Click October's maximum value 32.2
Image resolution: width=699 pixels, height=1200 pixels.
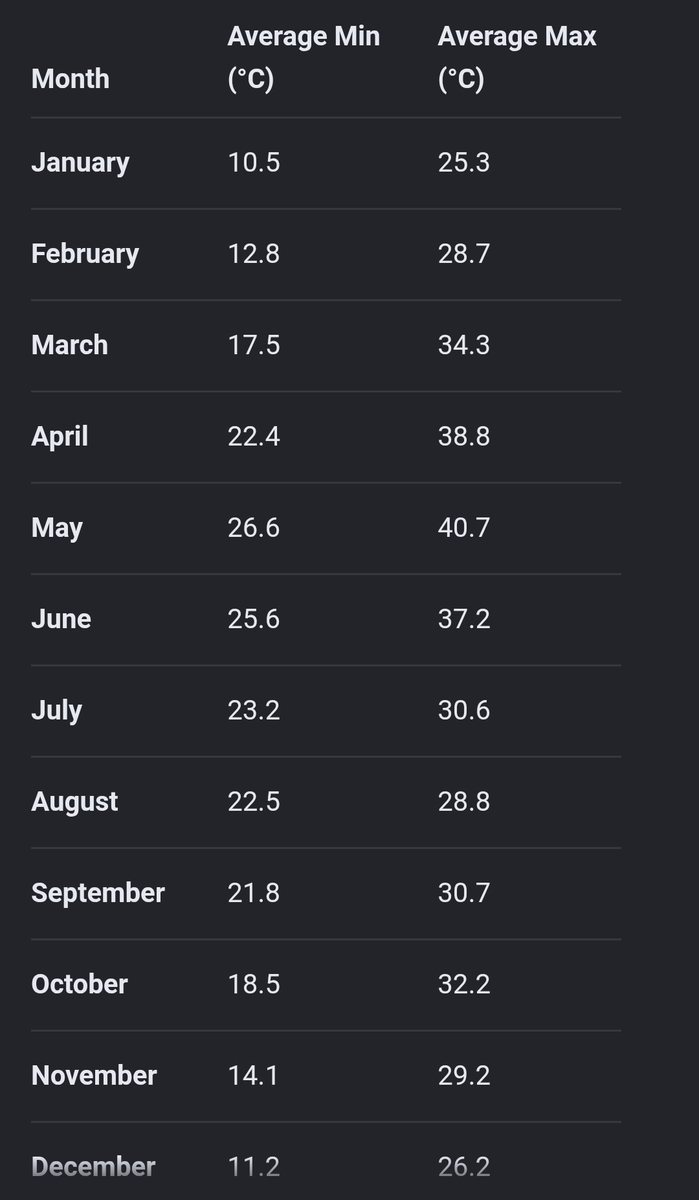(x=463, y=985)
